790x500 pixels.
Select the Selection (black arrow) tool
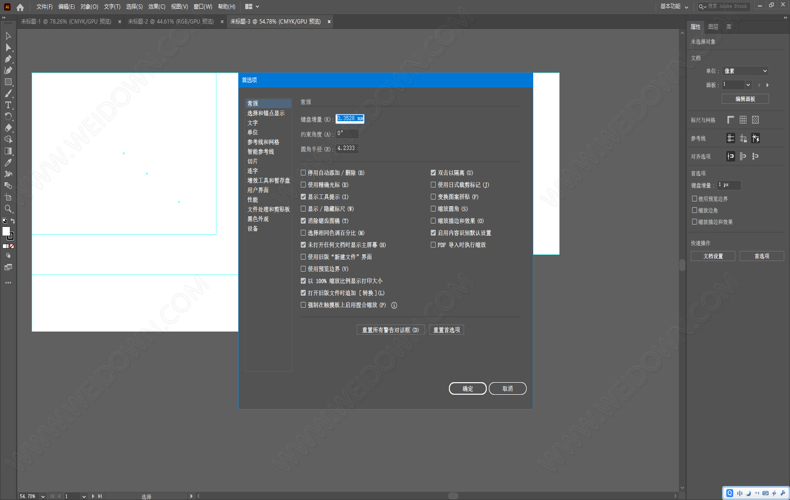click(8, 36)
